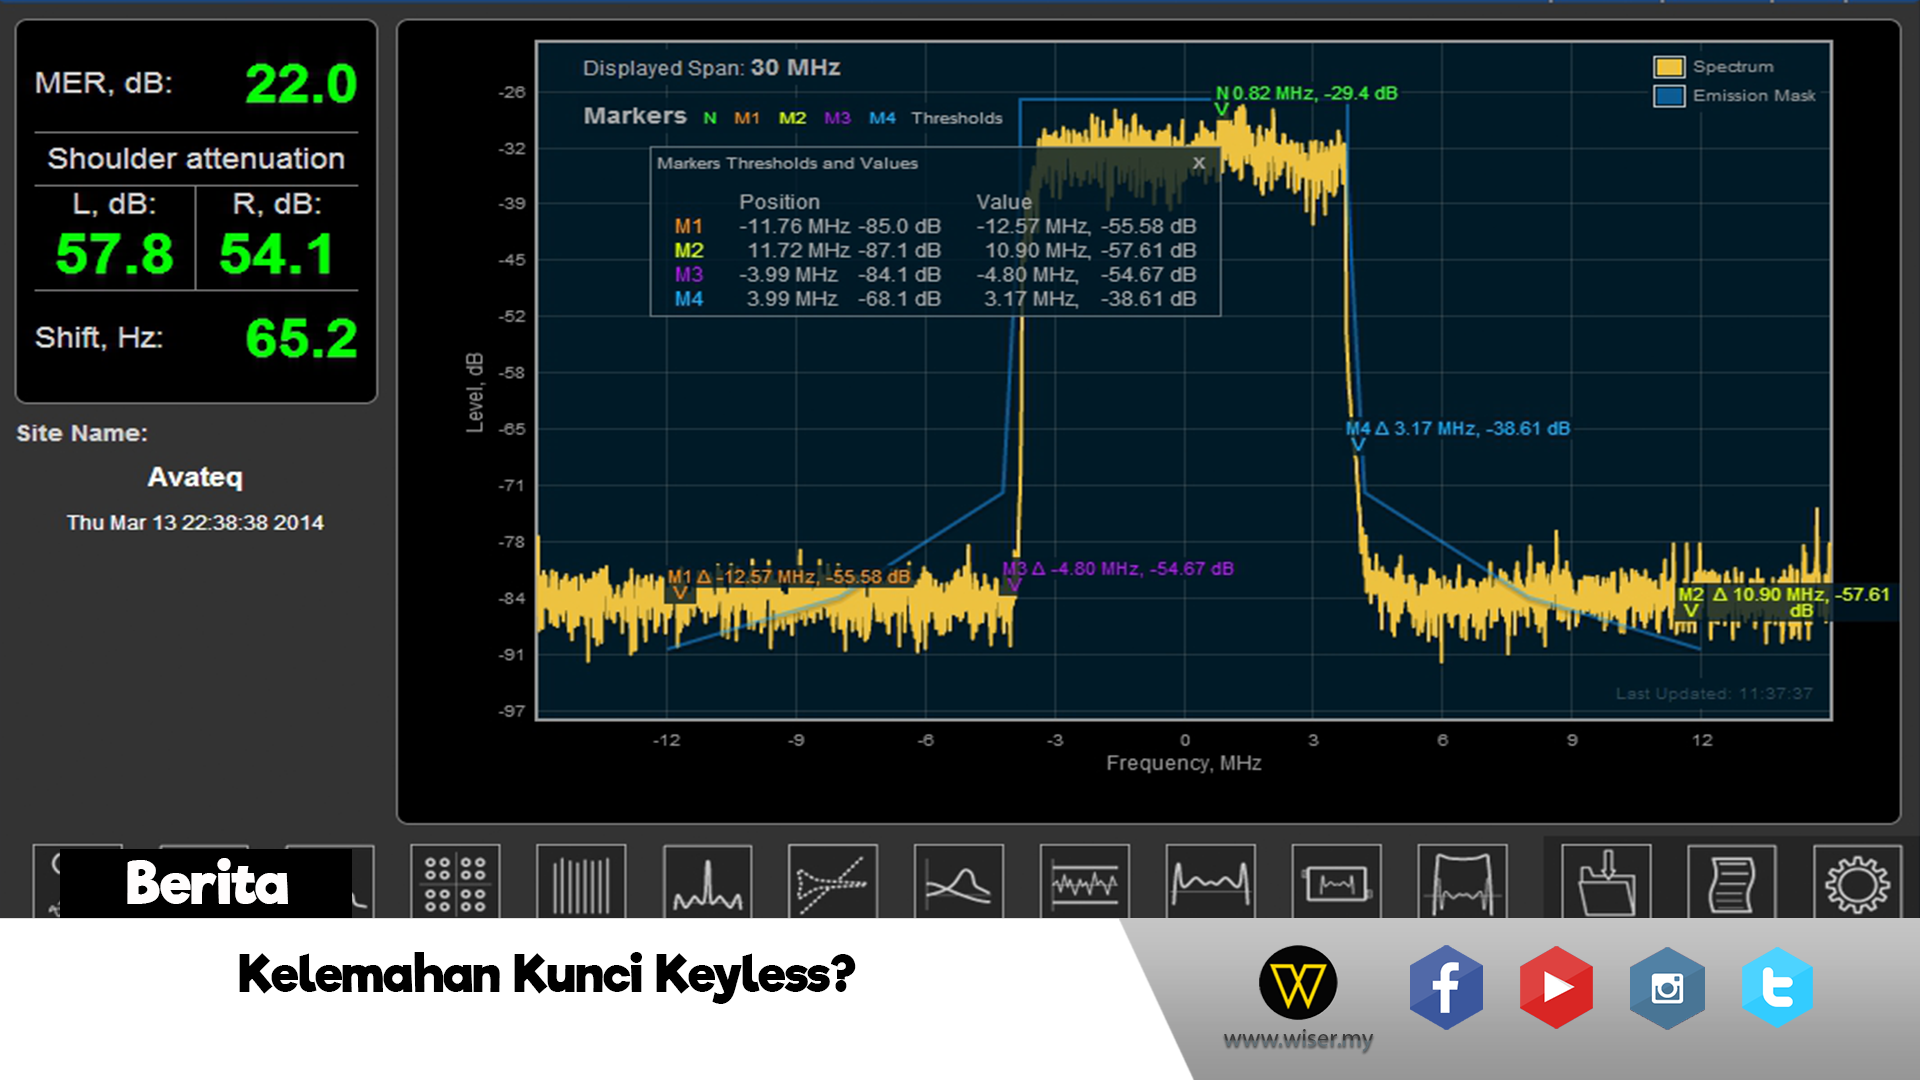This screenshot has height=1080, width=1920.
Task: Click the M1 row in markers table
Action: click(935, 227)
